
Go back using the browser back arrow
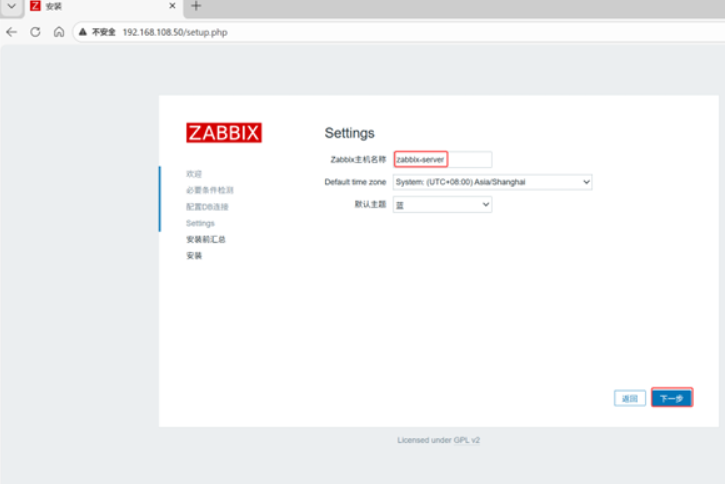tap(12, 32)
